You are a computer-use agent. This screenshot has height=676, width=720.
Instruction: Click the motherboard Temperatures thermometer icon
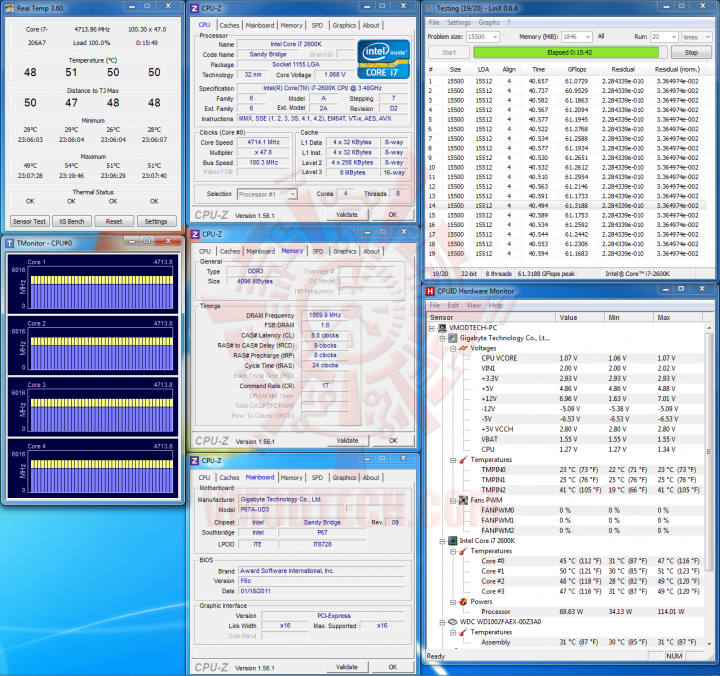463,460
